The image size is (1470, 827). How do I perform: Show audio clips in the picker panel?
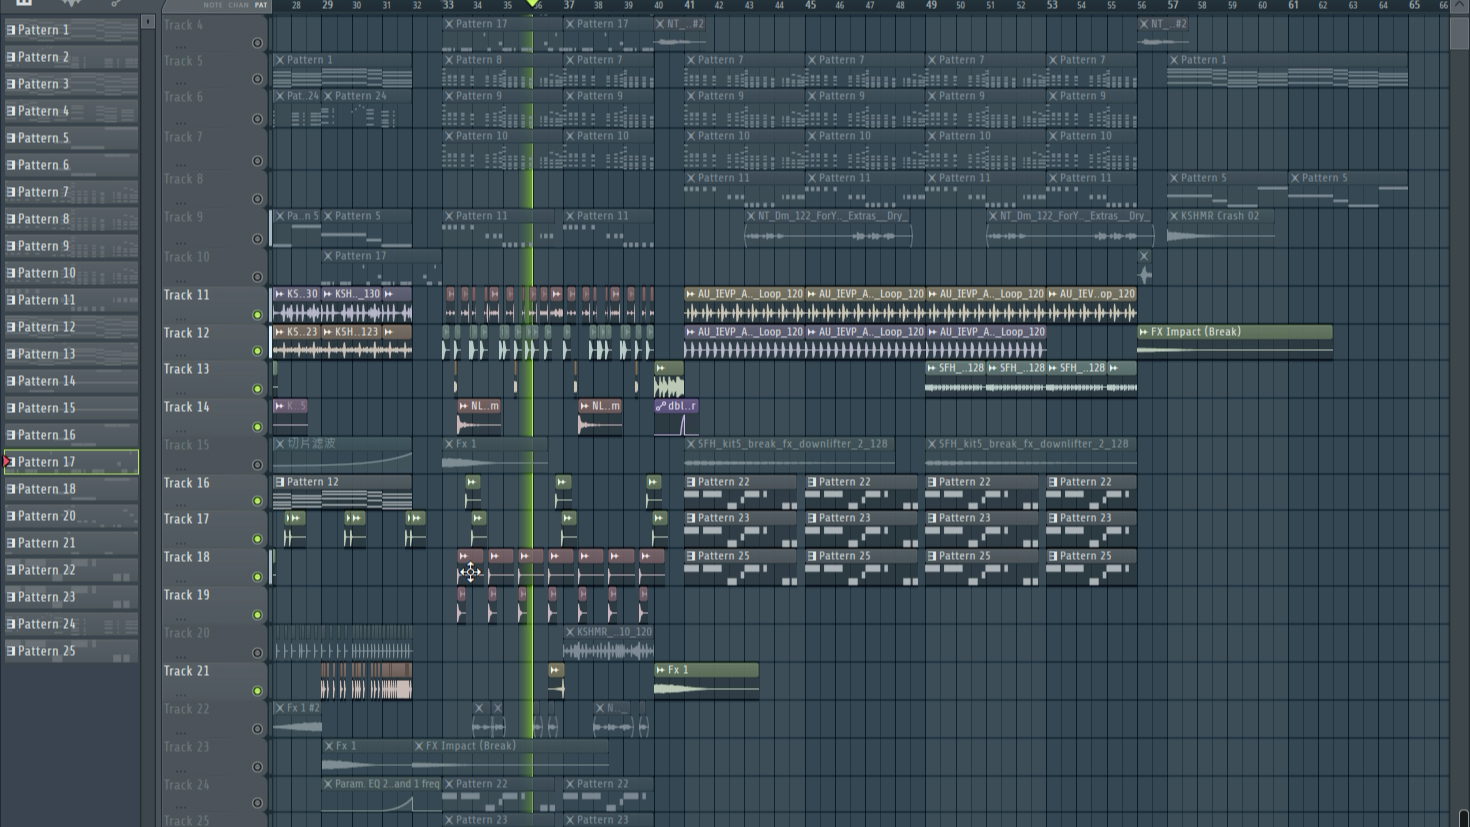(70, 4)
